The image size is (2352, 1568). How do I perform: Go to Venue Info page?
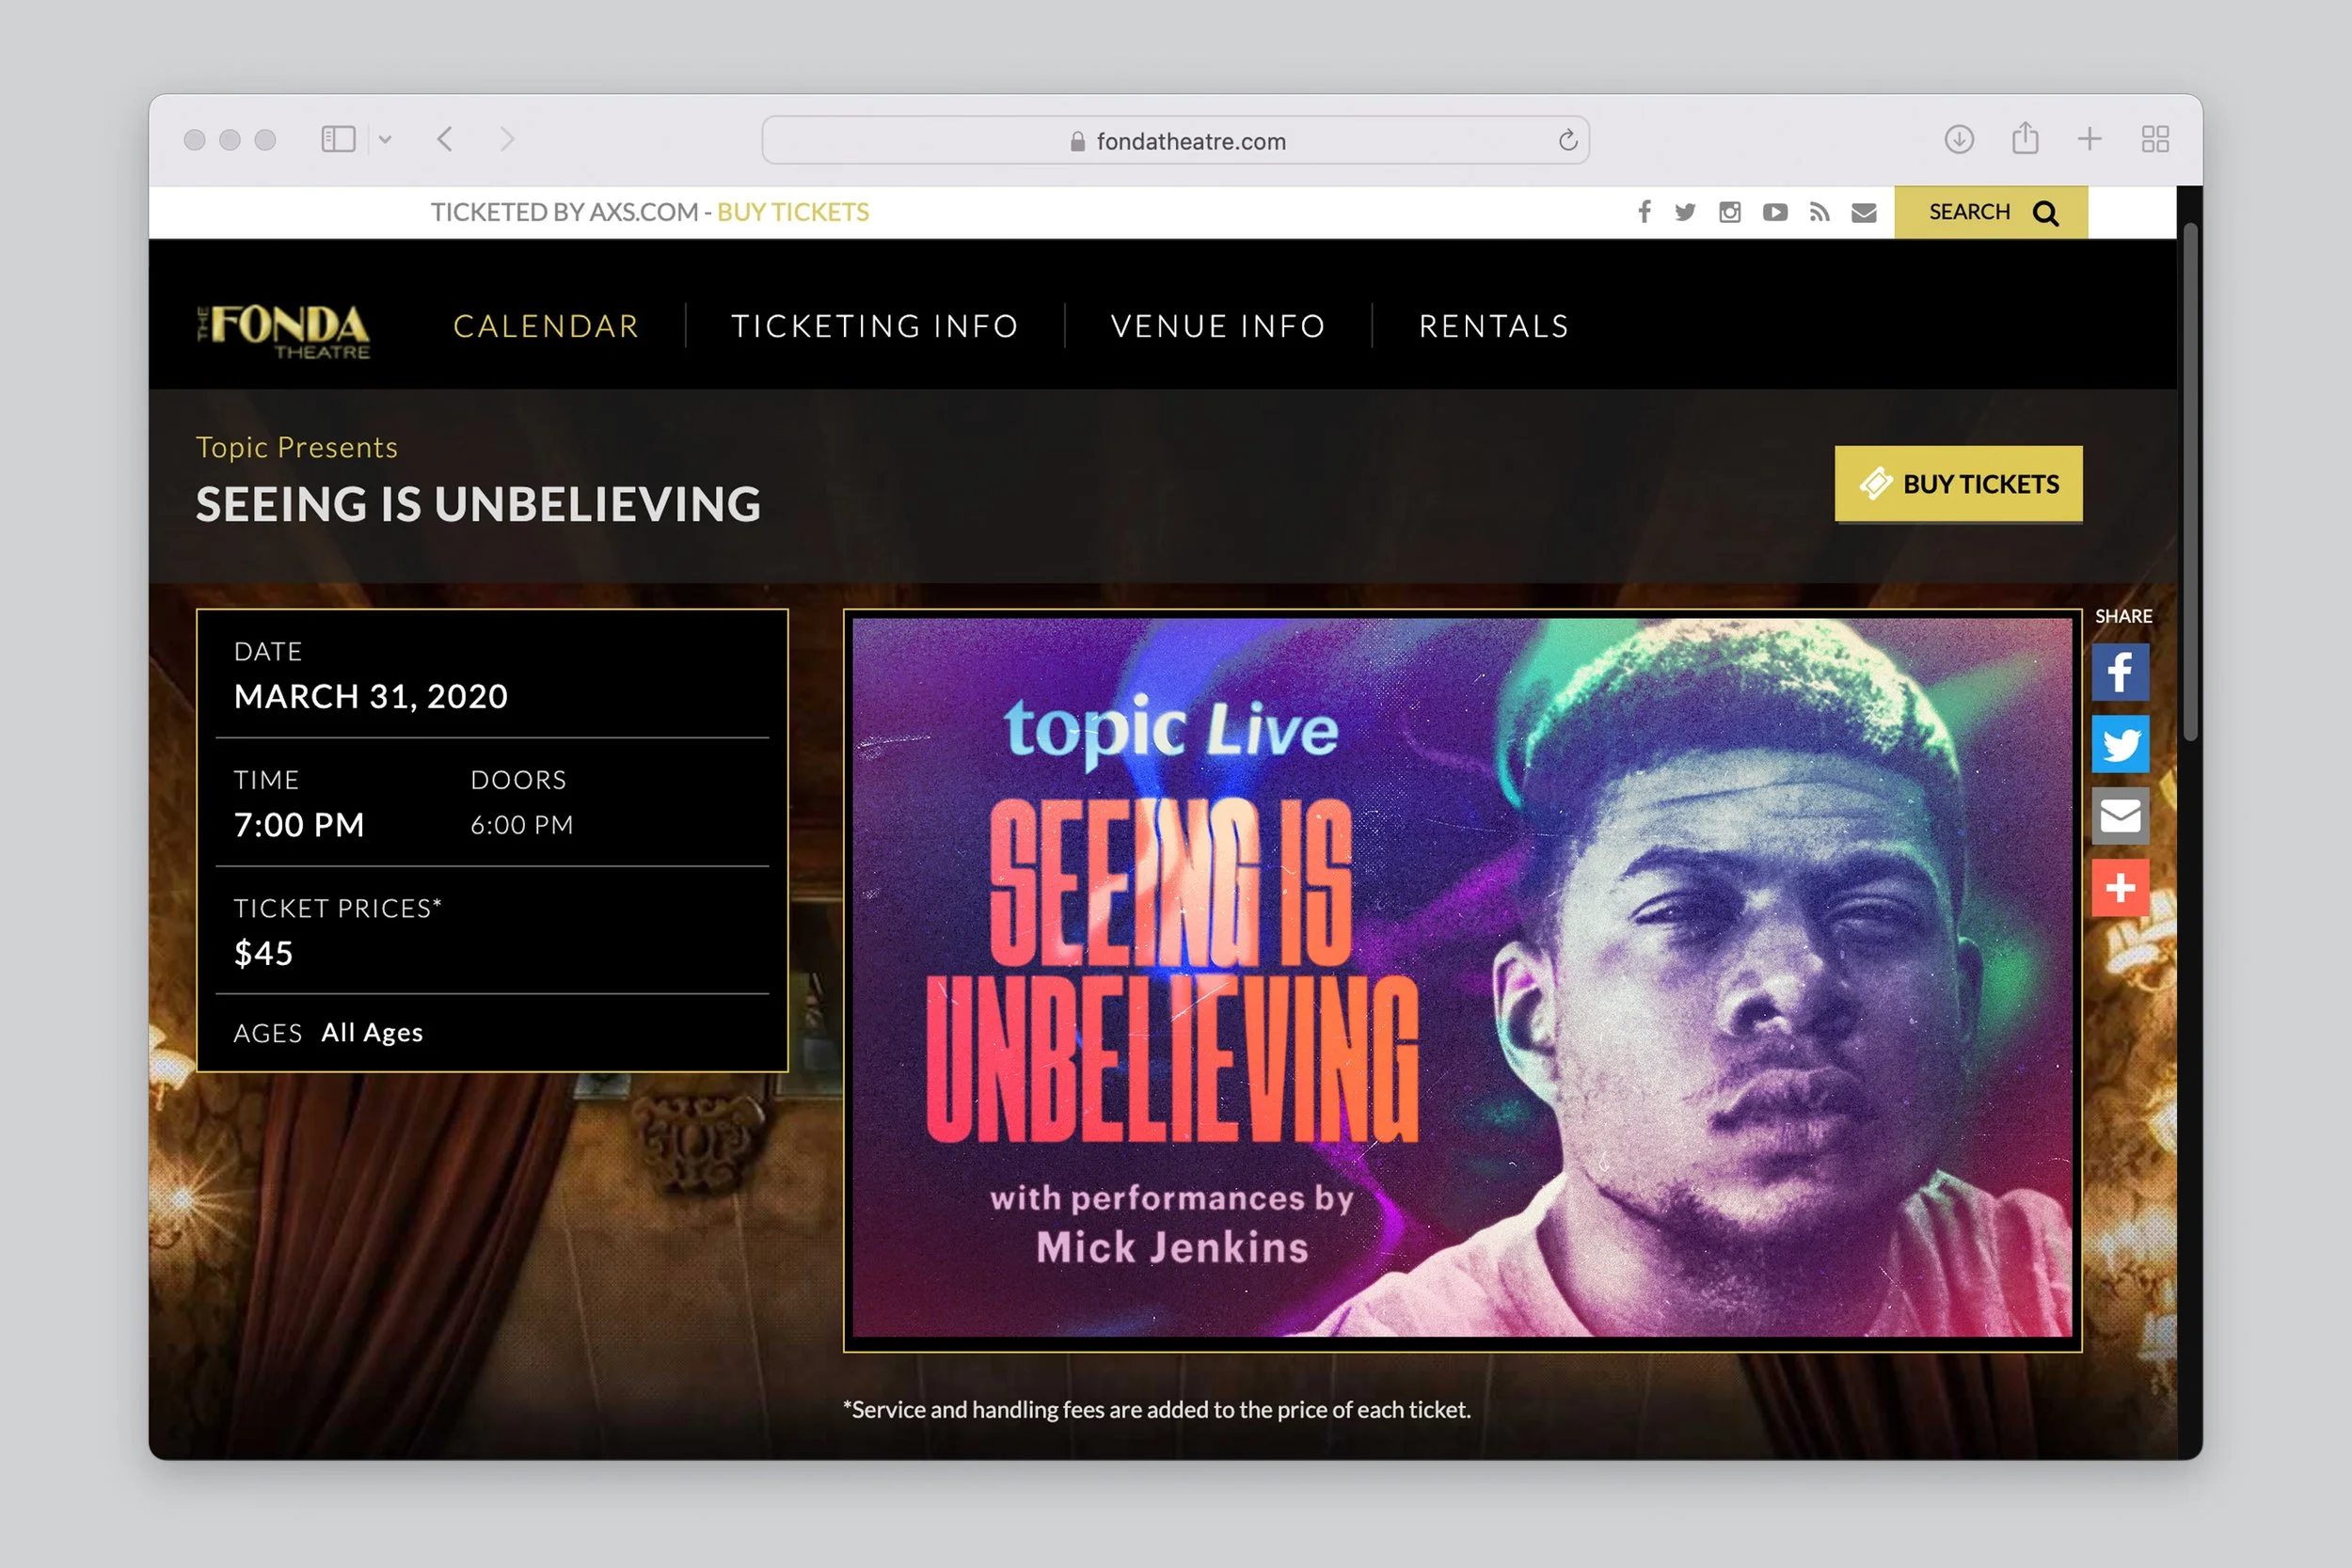pyautogui.click(x=1218, y=326)
